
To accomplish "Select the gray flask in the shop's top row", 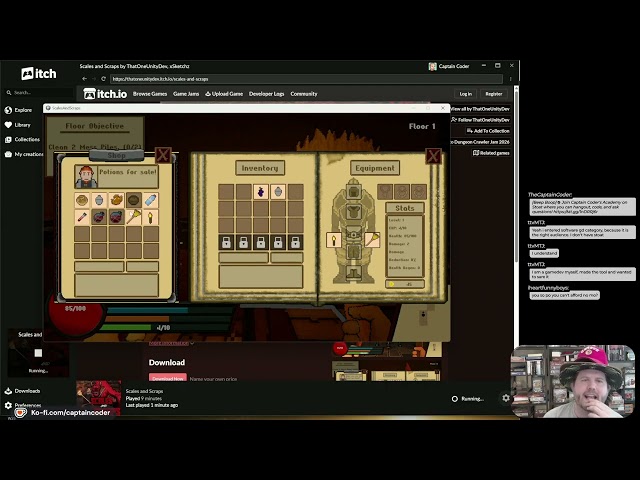I will (x=99, y=200).
